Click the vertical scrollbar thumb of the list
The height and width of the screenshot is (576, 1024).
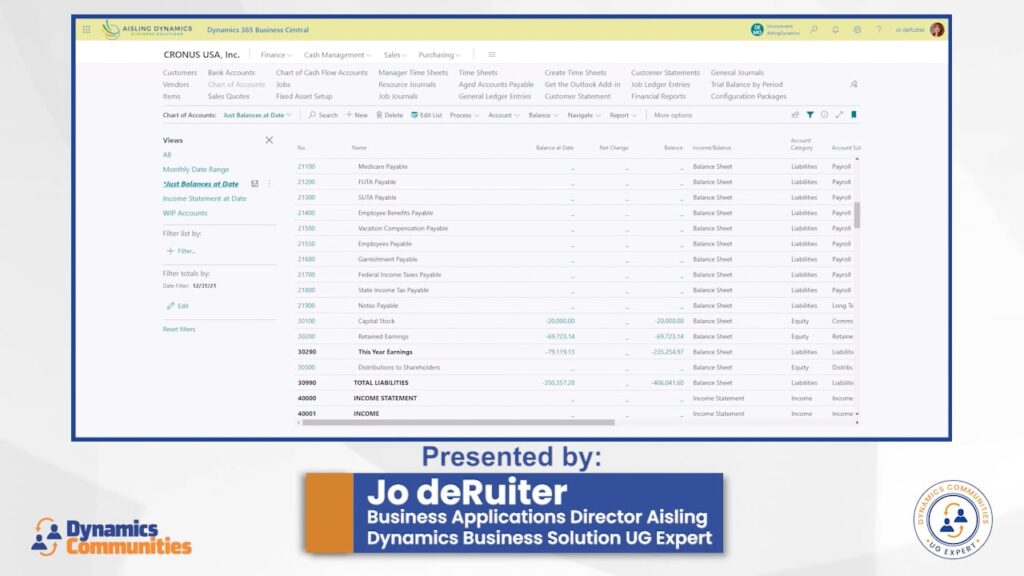point(857,215)
